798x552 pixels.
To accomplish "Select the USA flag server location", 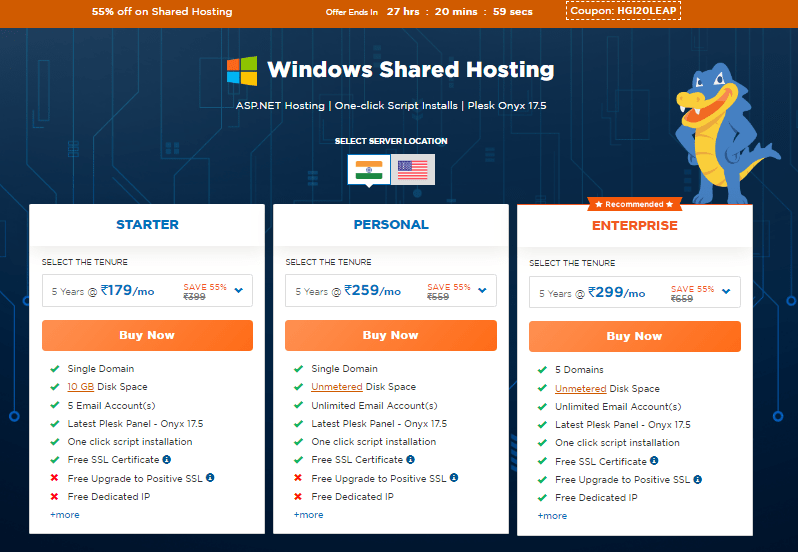I will pos(413,169).
